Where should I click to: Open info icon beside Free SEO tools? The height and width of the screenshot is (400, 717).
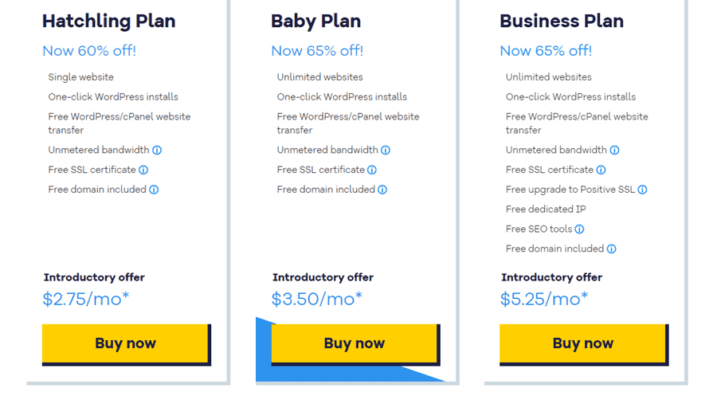click(579, 229)
